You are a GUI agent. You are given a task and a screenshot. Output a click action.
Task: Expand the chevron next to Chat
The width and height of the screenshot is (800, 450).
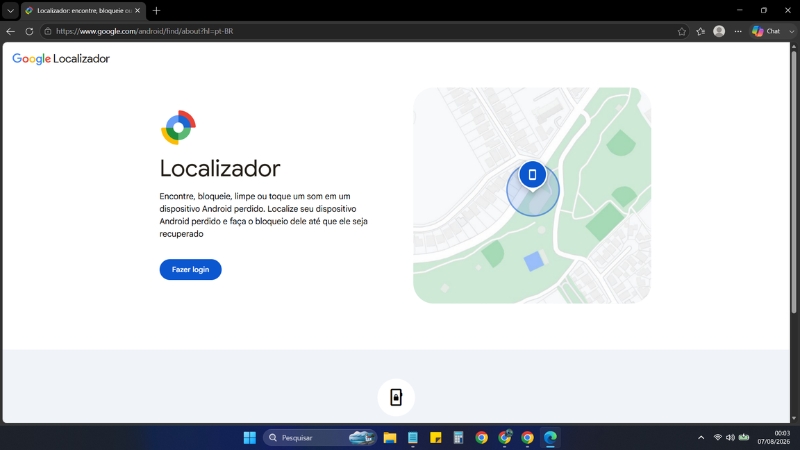click(791, 31)
